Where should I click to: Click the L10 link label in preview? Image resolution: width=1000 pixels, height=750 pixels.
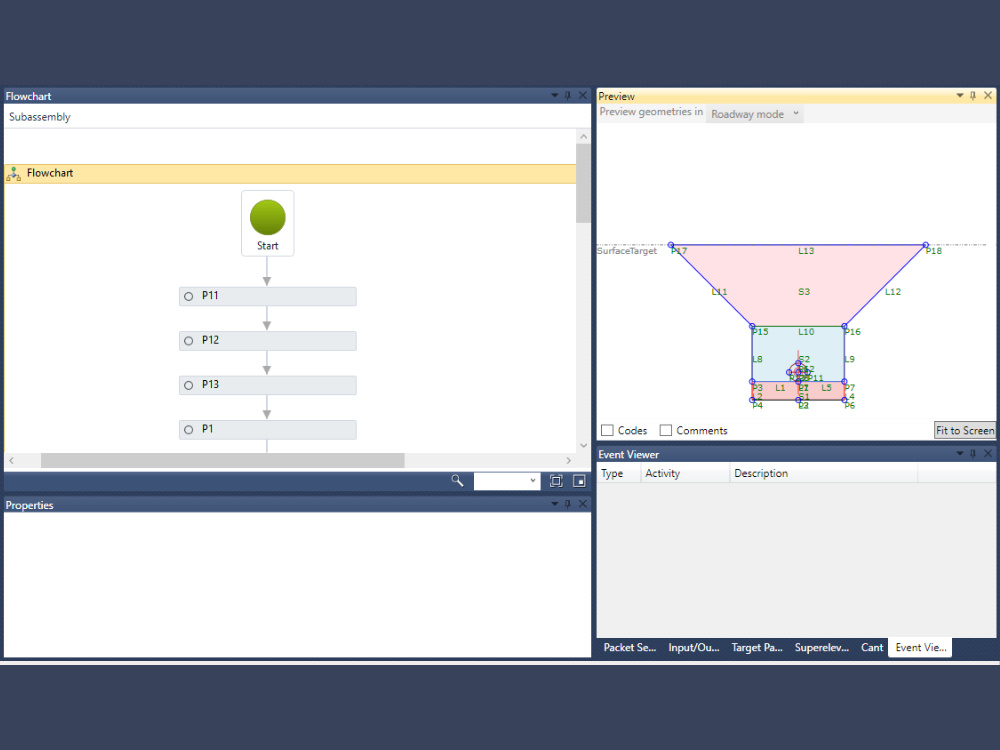click(806, 332)
